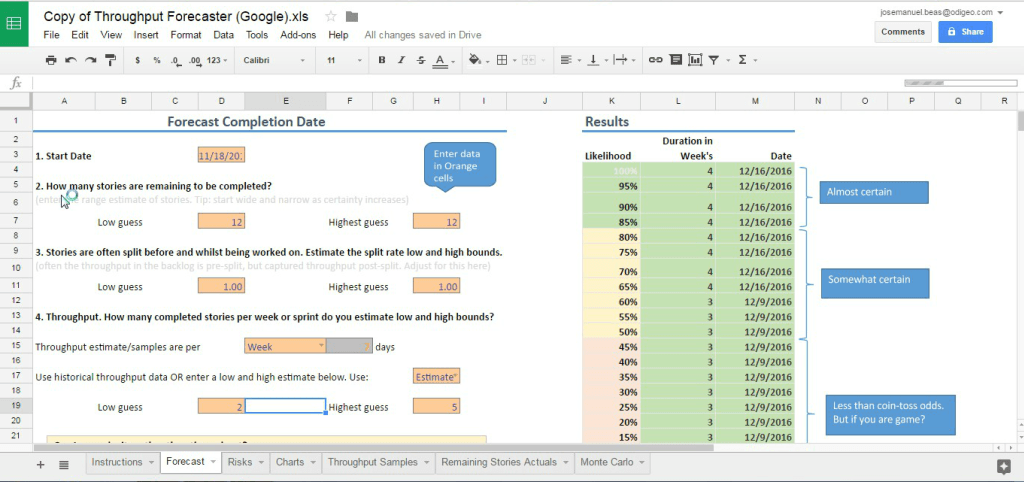Toggle bold formatting

382,60
